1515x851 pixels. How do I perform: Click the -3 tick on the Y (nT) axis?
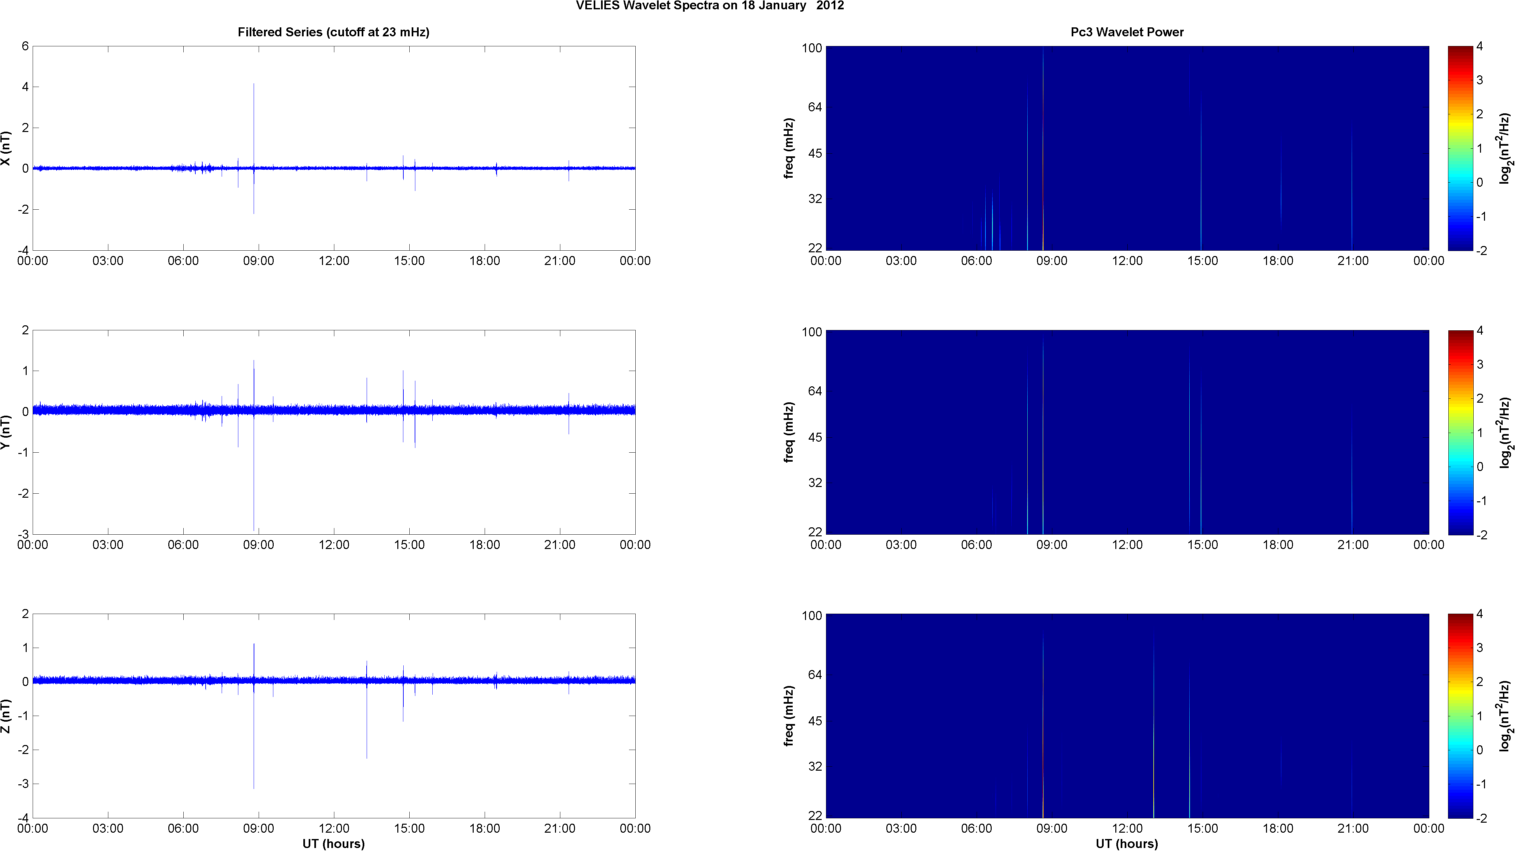pos(22,534)
